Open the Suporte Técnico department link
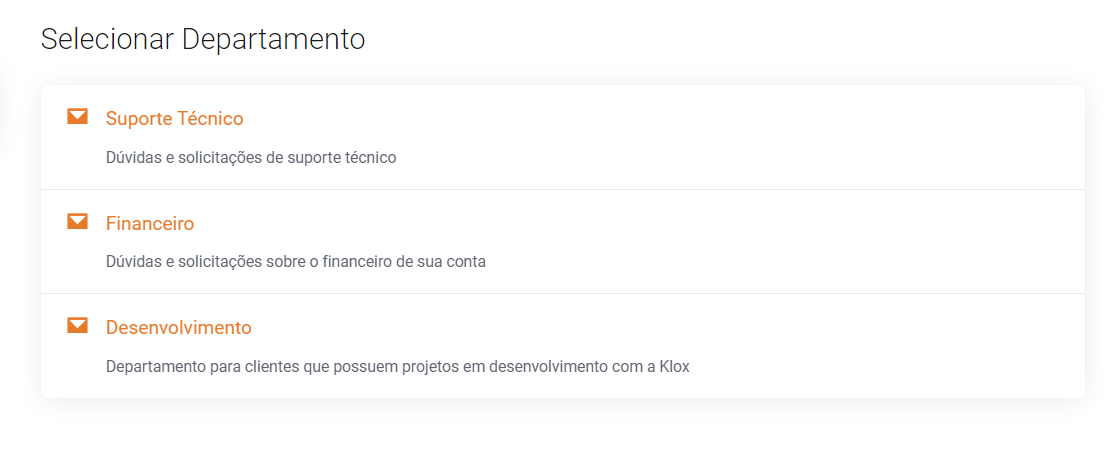Screen dimensions: 1108x475 (174, 119)
